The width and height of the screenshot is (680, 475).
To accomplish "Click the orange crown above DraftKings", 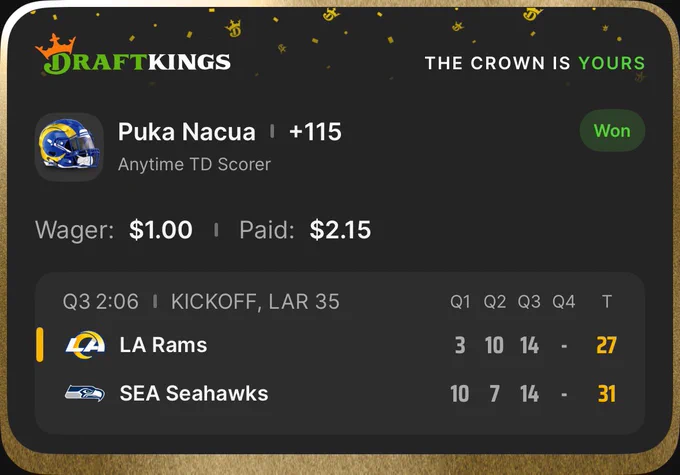I will pyautogui.click(x=56, y=46).
